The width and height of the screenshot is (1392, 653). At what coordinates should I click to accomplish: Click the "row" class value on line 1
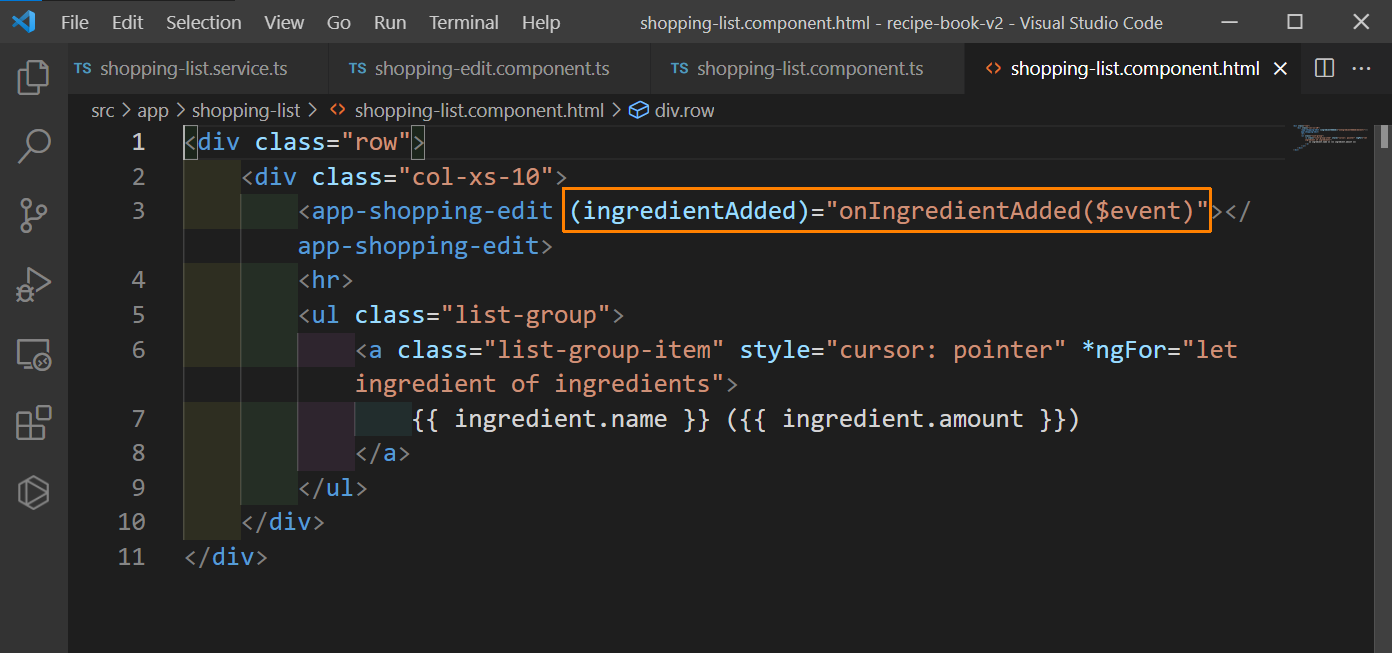point(376,142)
